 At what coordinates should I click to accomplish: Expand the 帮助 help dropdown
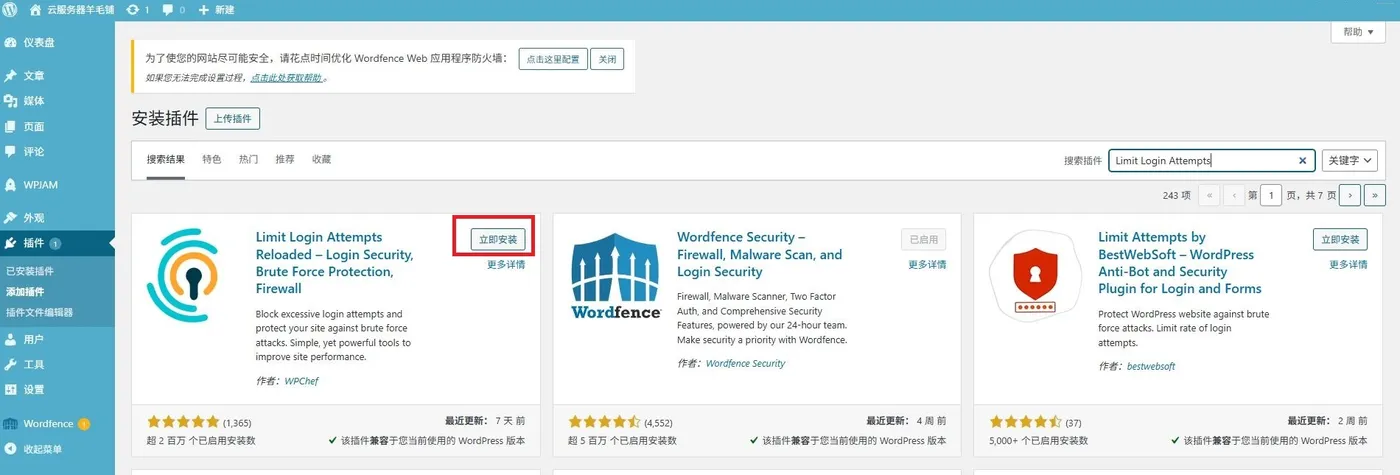point(1357,32)
